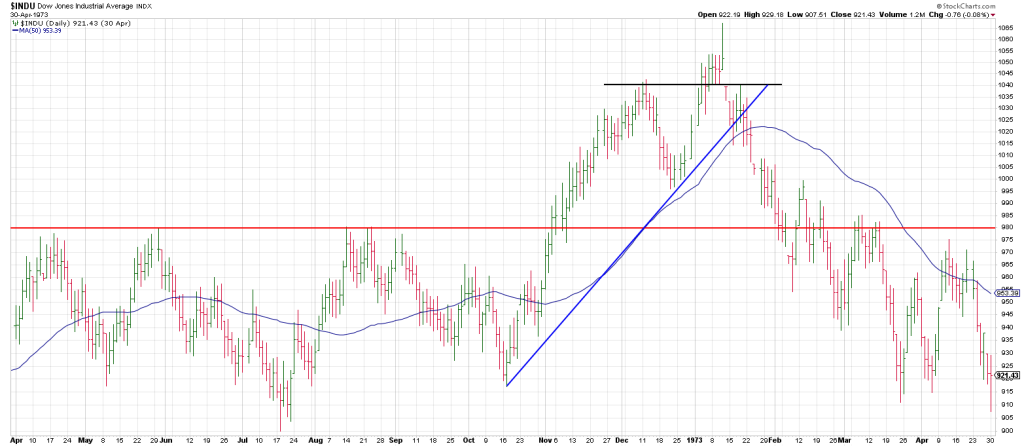
Task: Click the Jul month label on time axis
Action: (241, 439)
